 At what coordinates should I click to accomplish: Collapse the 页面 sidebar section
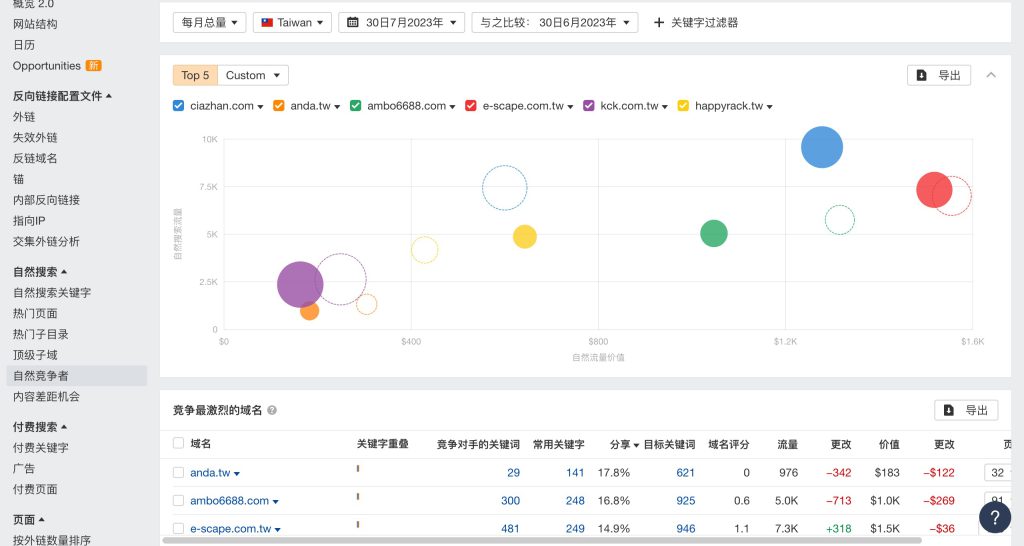point(29,520)
